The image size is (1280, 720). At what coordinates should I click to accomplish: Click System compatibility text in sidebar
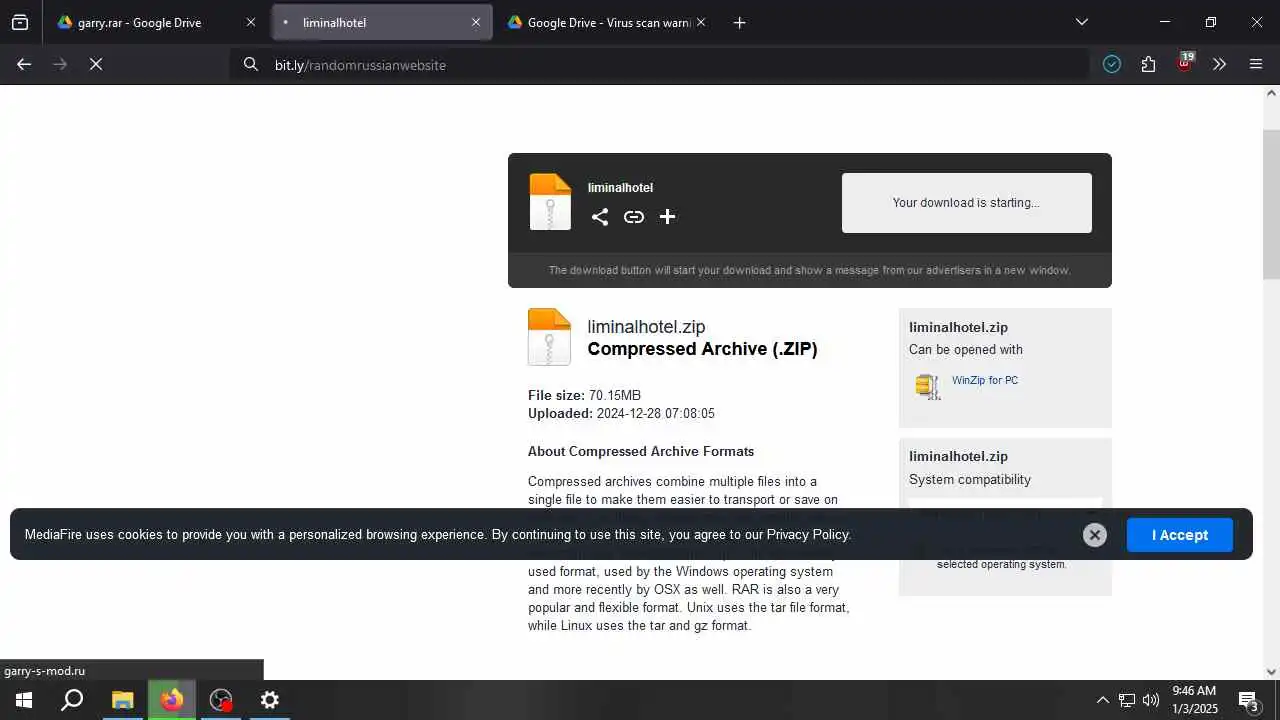pos(970,479)
